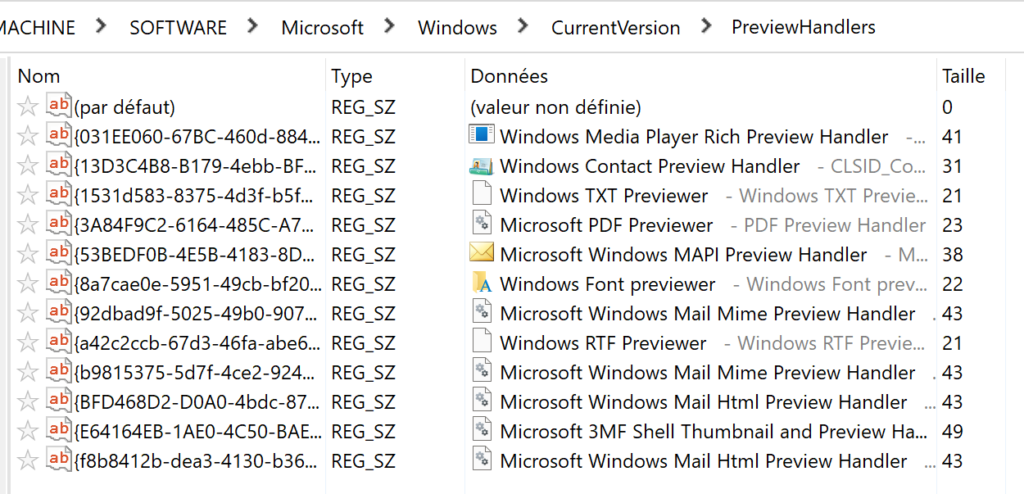Screen dimensions: 1024x494
Task: Click the Windows Contact Preview Handler icon
Action: click(x=482, y=166)
